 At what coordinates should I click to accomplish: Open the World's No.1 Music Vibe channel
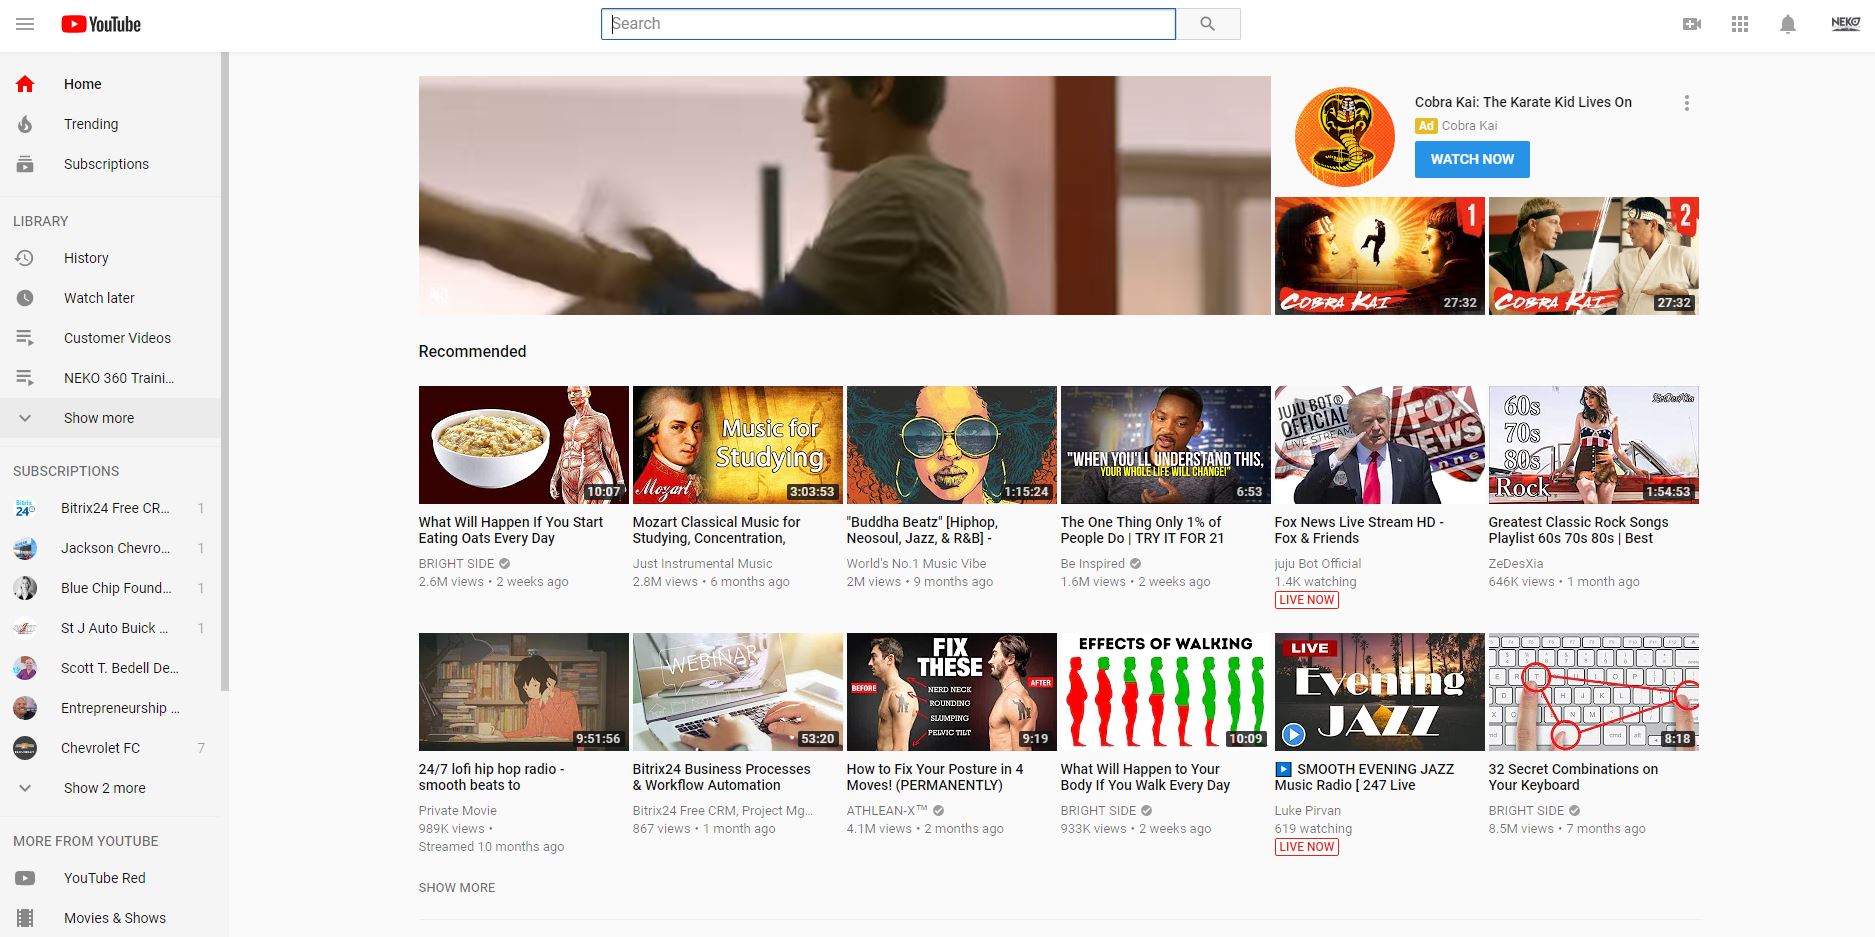coord(916,563)
